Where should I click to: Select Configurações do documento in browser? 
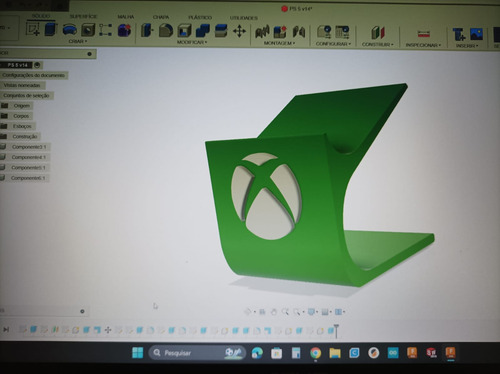click(x=33, y=75)
